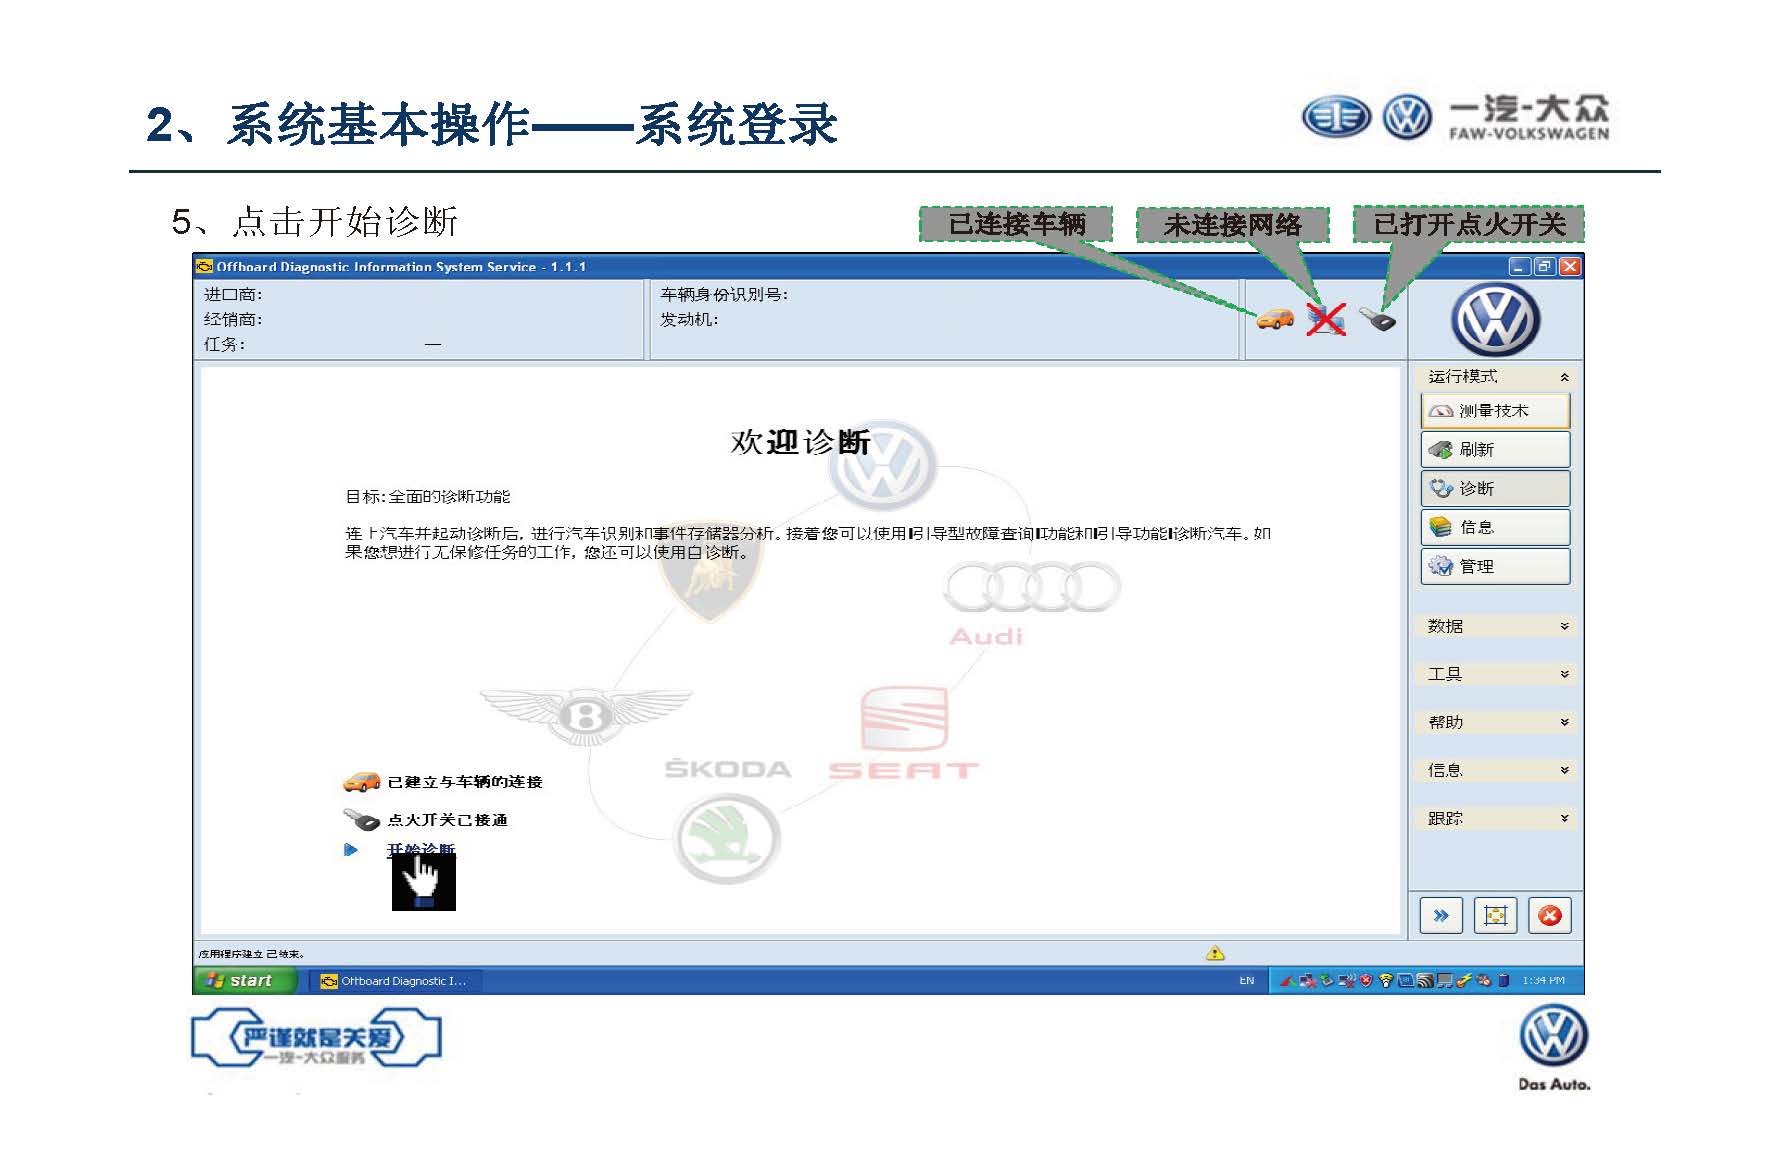Click the EN language indicator in taskbar
Image resolution: width=1790 pixels, height=1166 pixels.
click(1247, 981)
